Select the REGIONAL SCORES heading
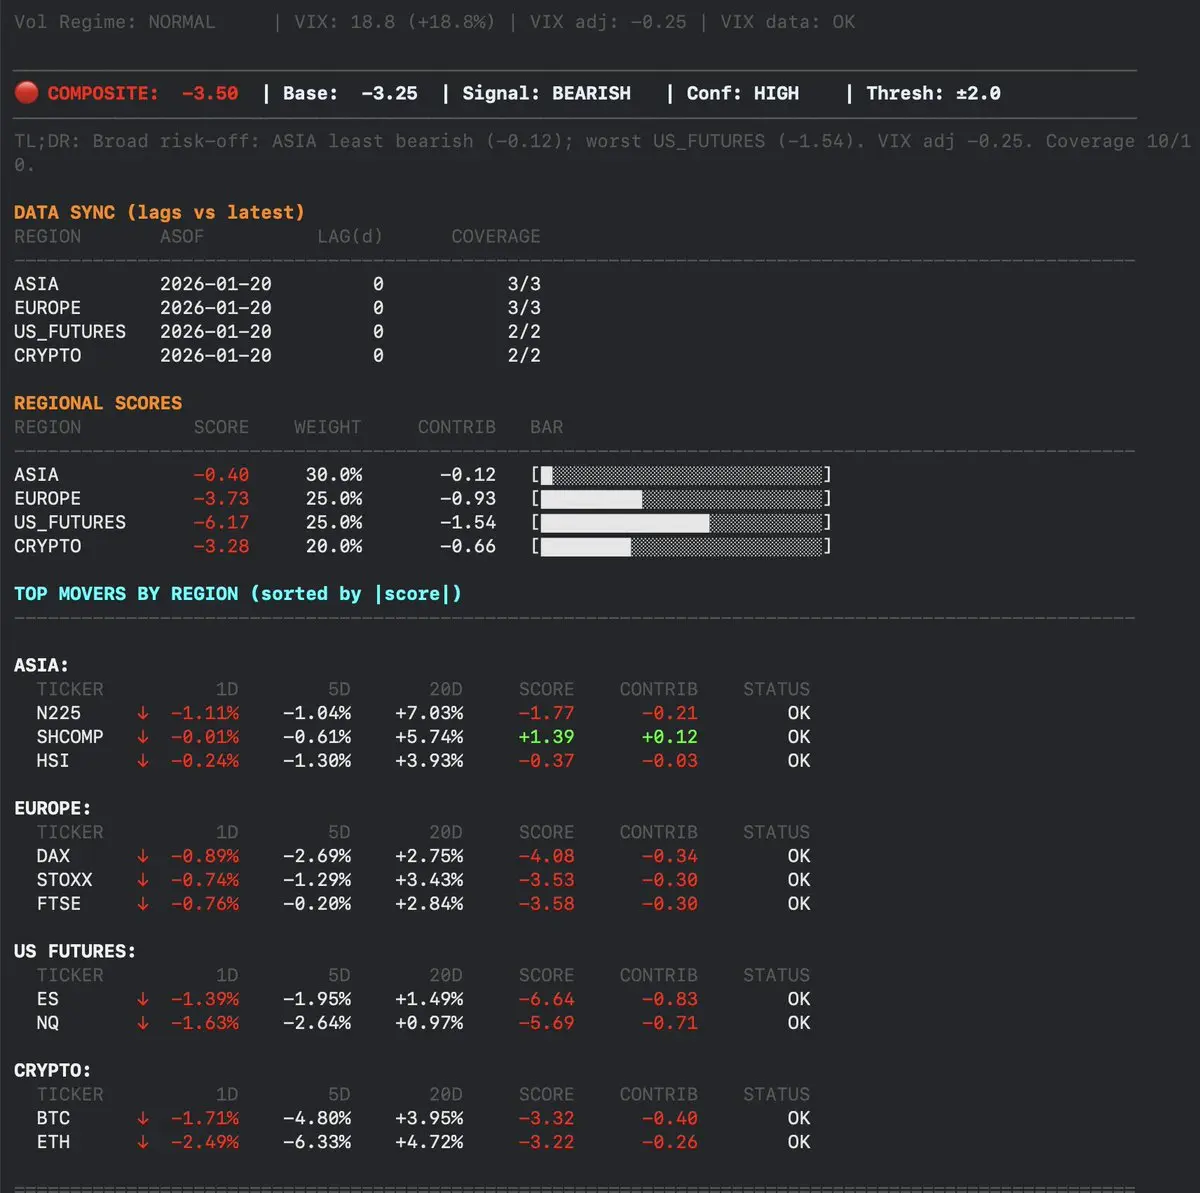Image resolution: width=1200 pixels, height=1193 pixels. coord(98,403)
